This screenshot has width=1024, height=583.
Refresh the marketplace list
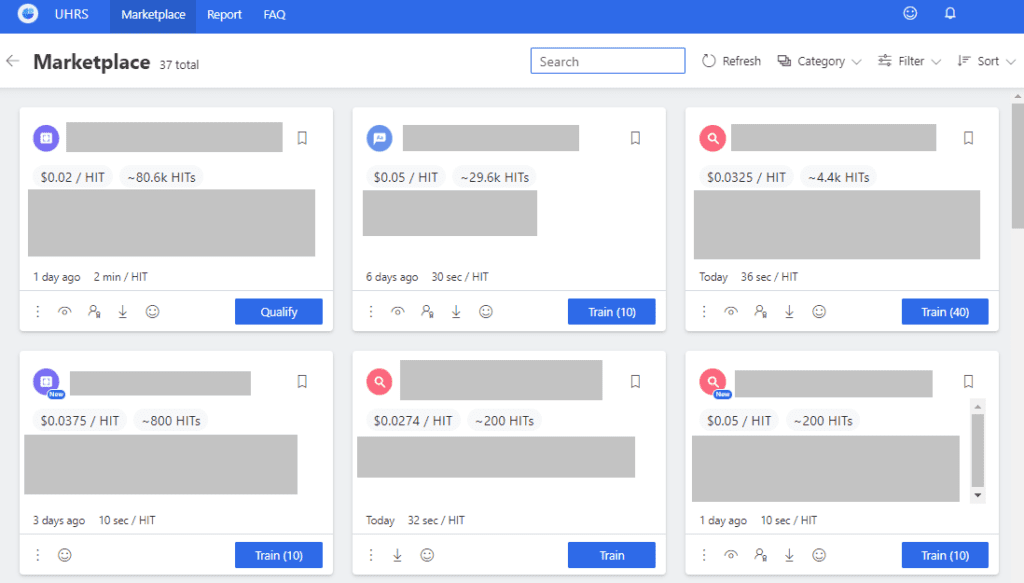pos(731,61)
